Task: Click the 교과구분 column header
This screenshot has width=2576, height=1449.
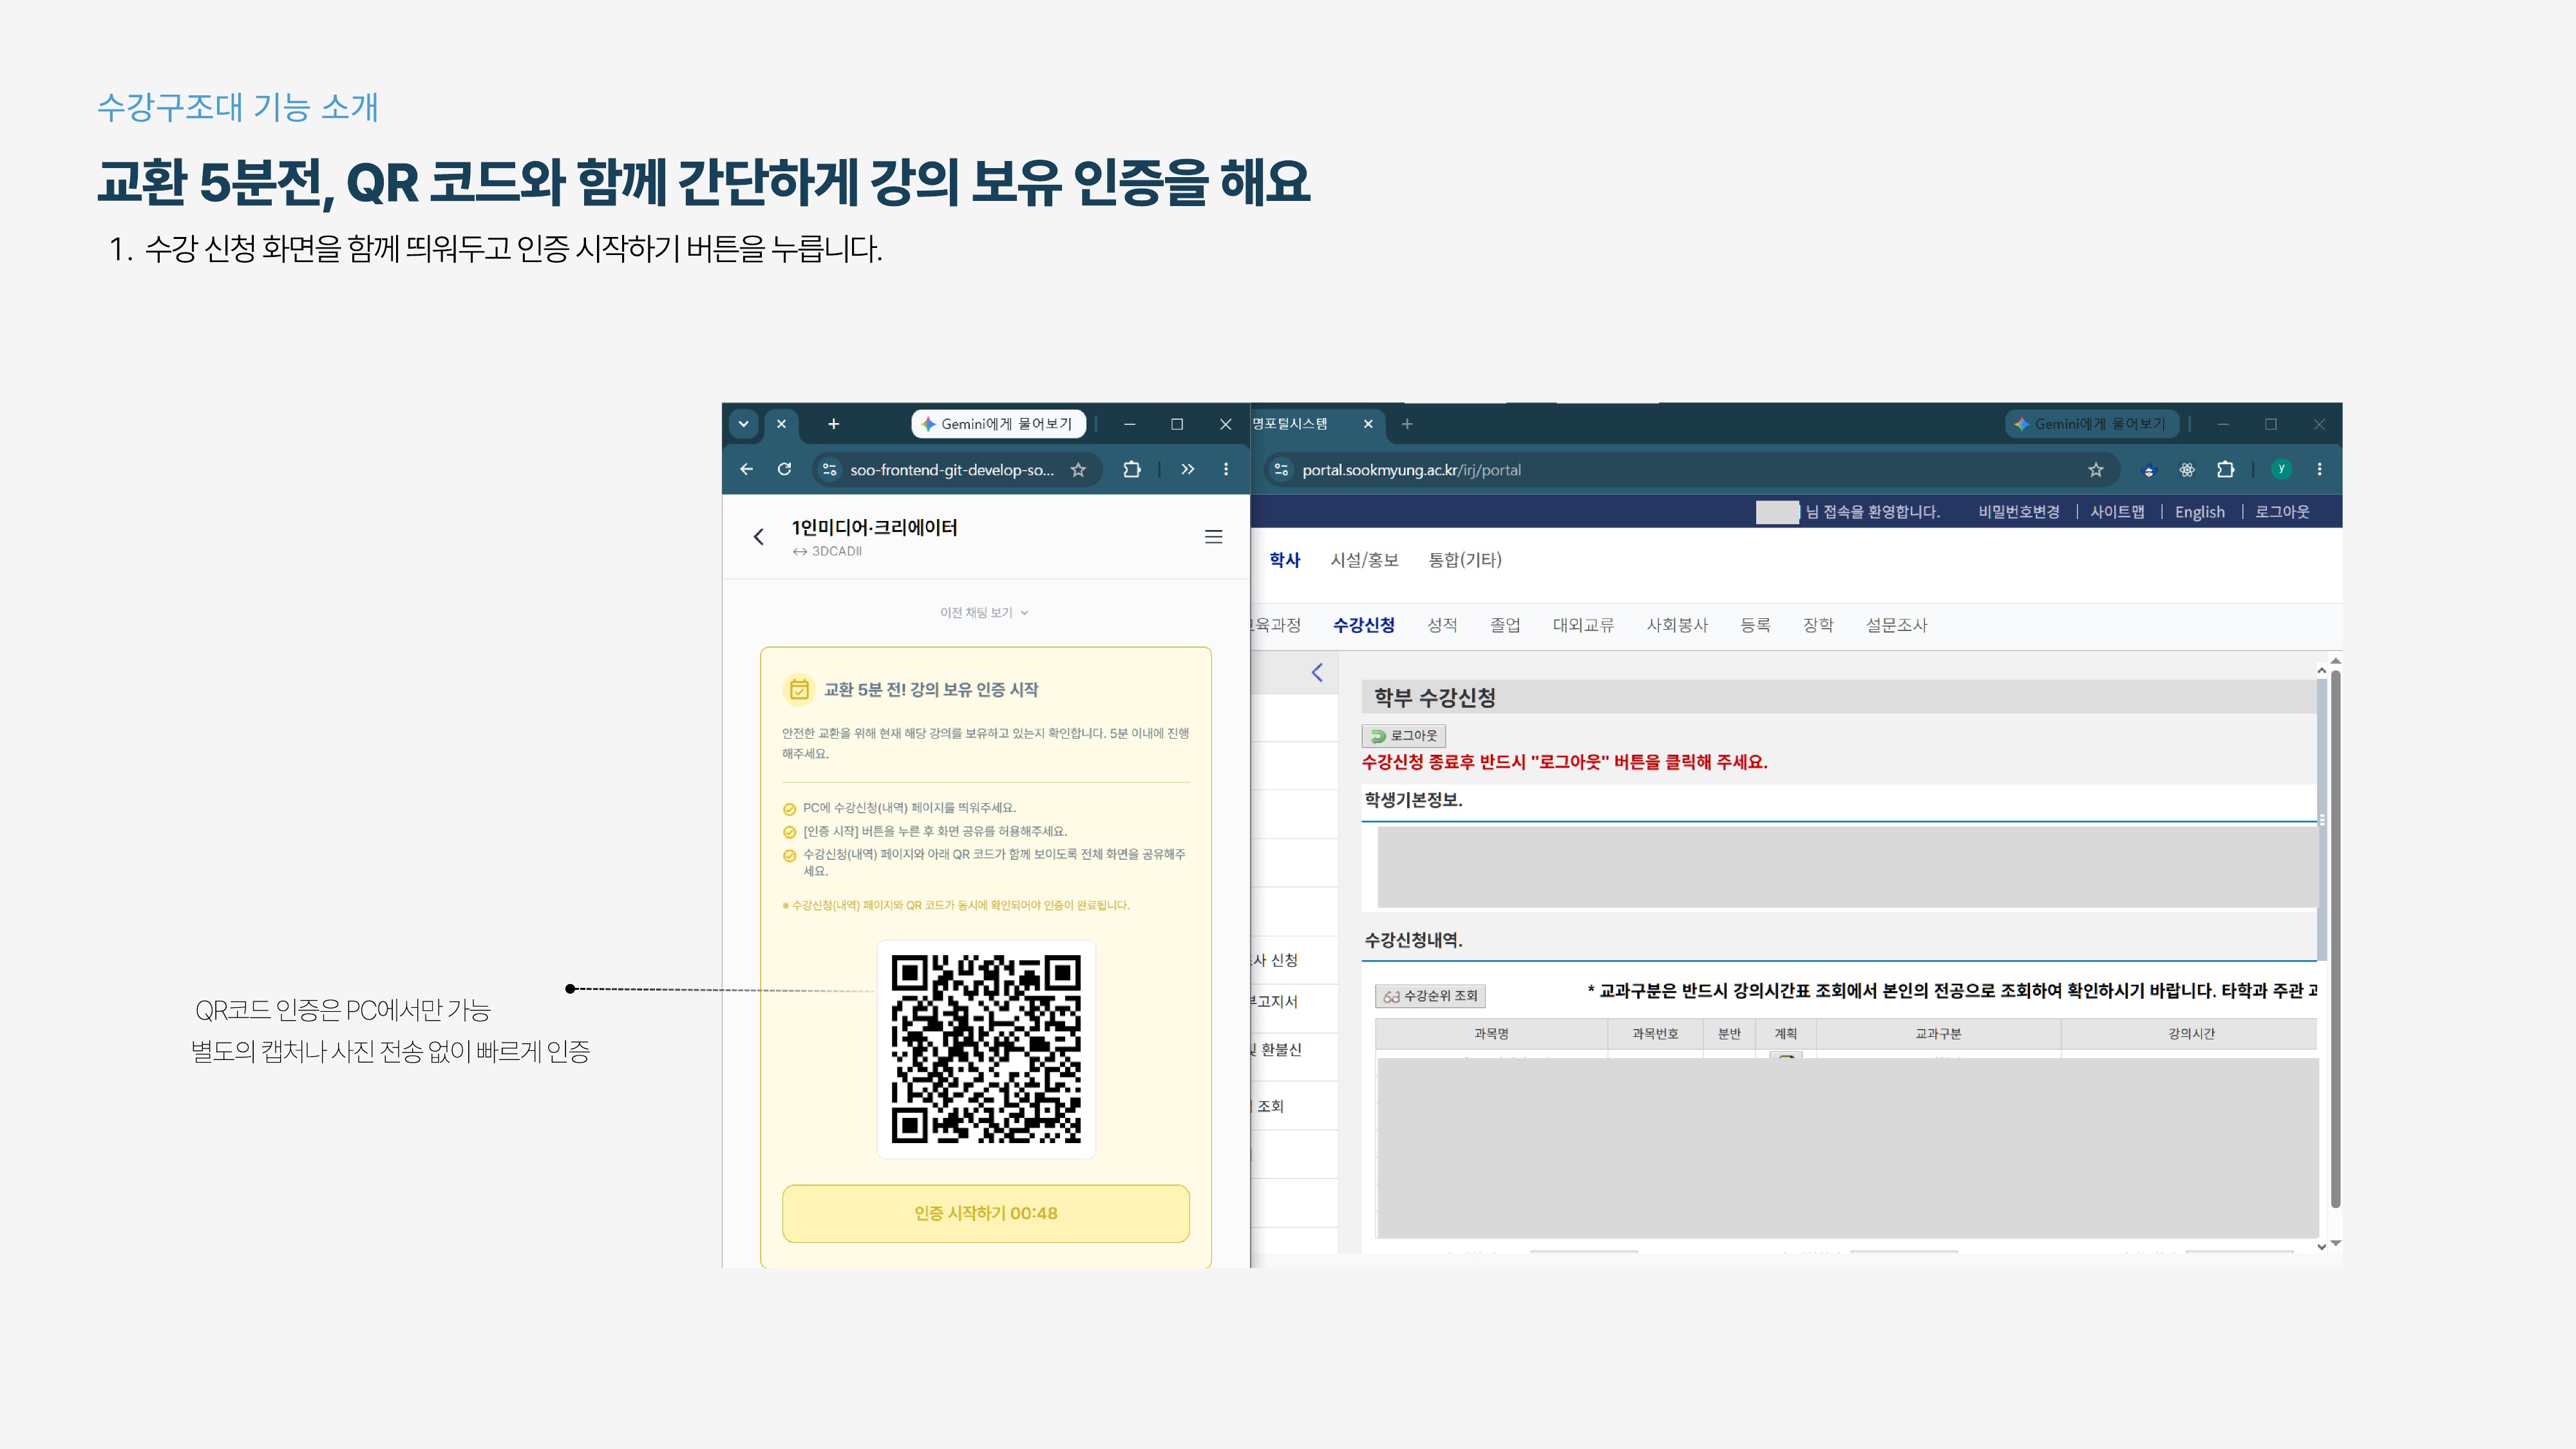Action: [1938, 1034]
